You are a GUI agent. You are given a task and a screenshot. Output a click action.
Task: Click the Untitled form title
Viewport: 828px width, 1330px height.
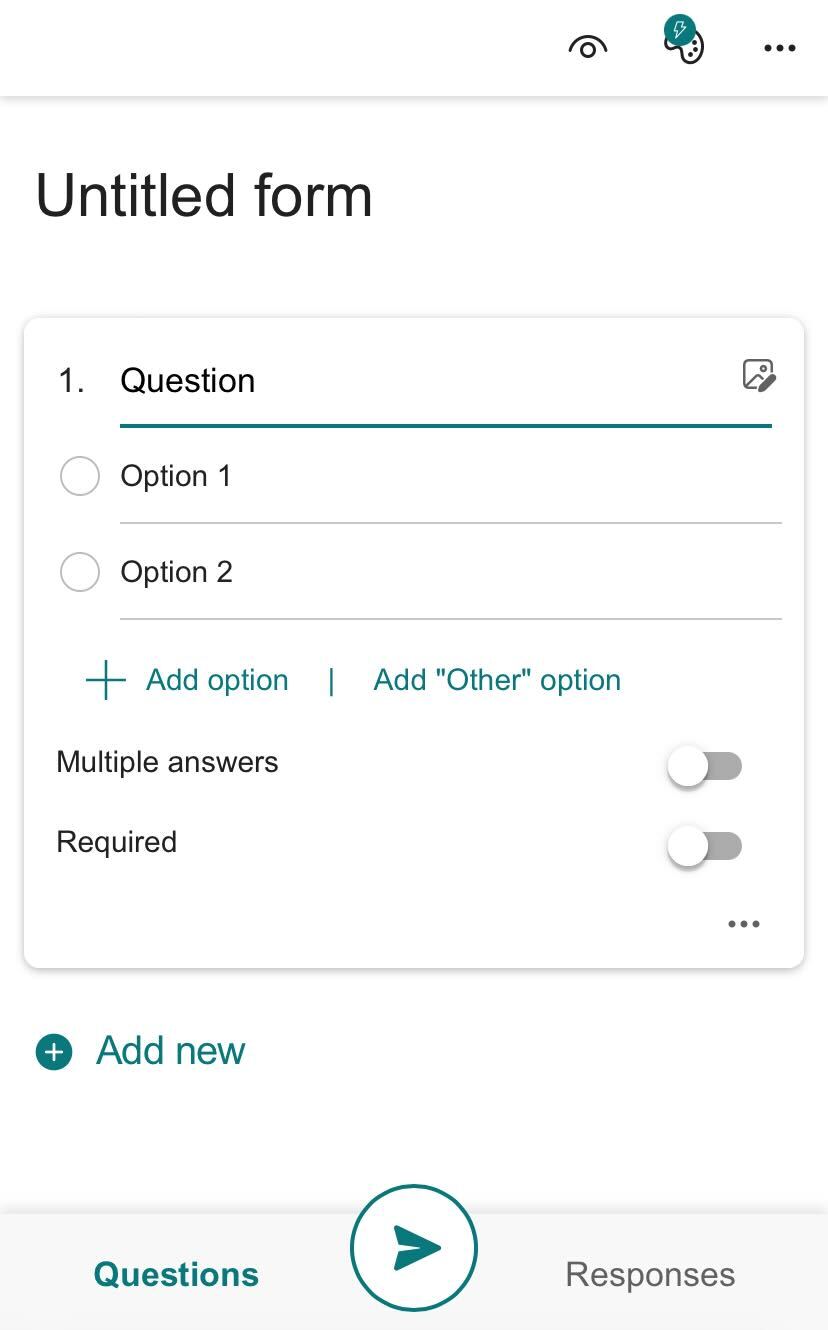tap(204, 195)
